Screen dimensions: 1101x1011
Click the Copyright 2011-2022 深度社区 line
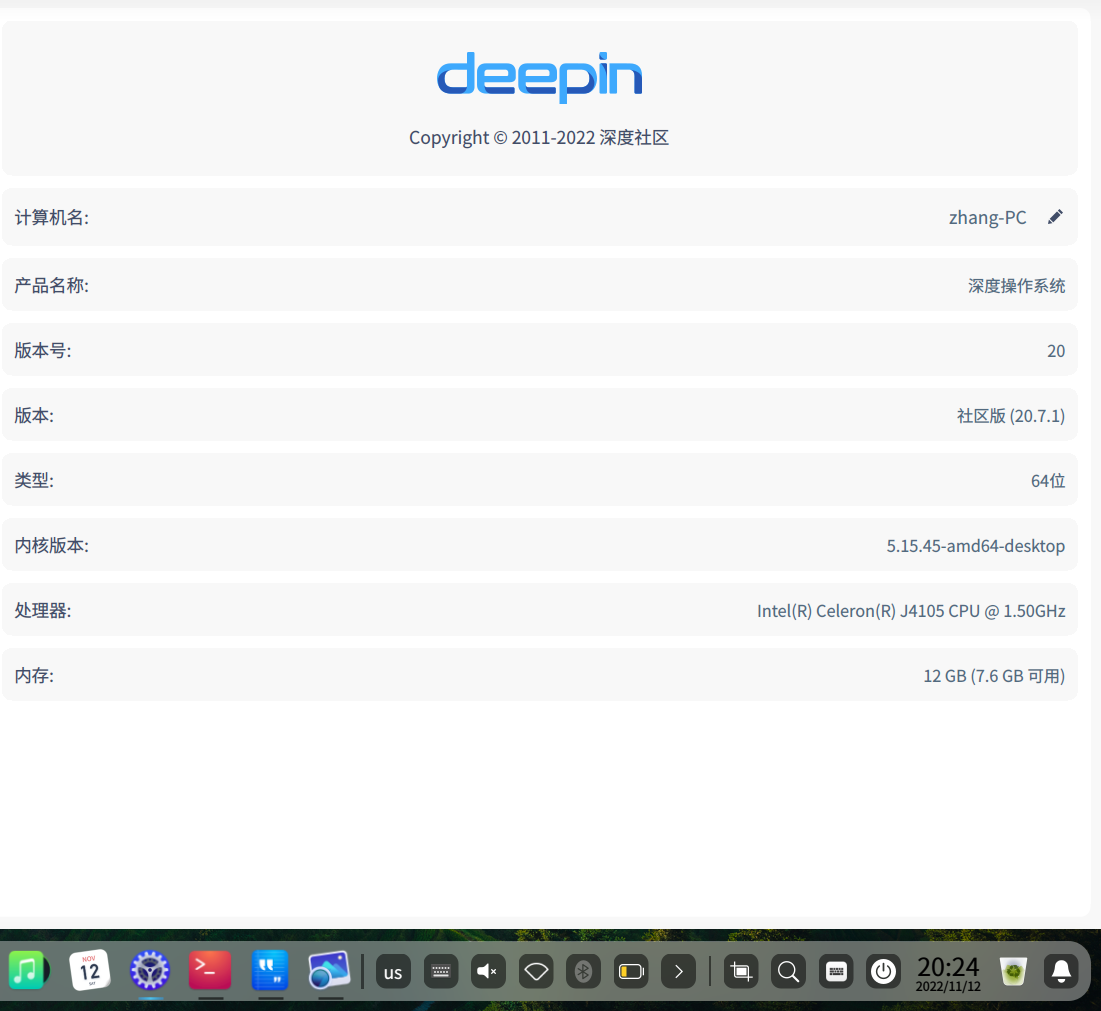coord(539,138)
